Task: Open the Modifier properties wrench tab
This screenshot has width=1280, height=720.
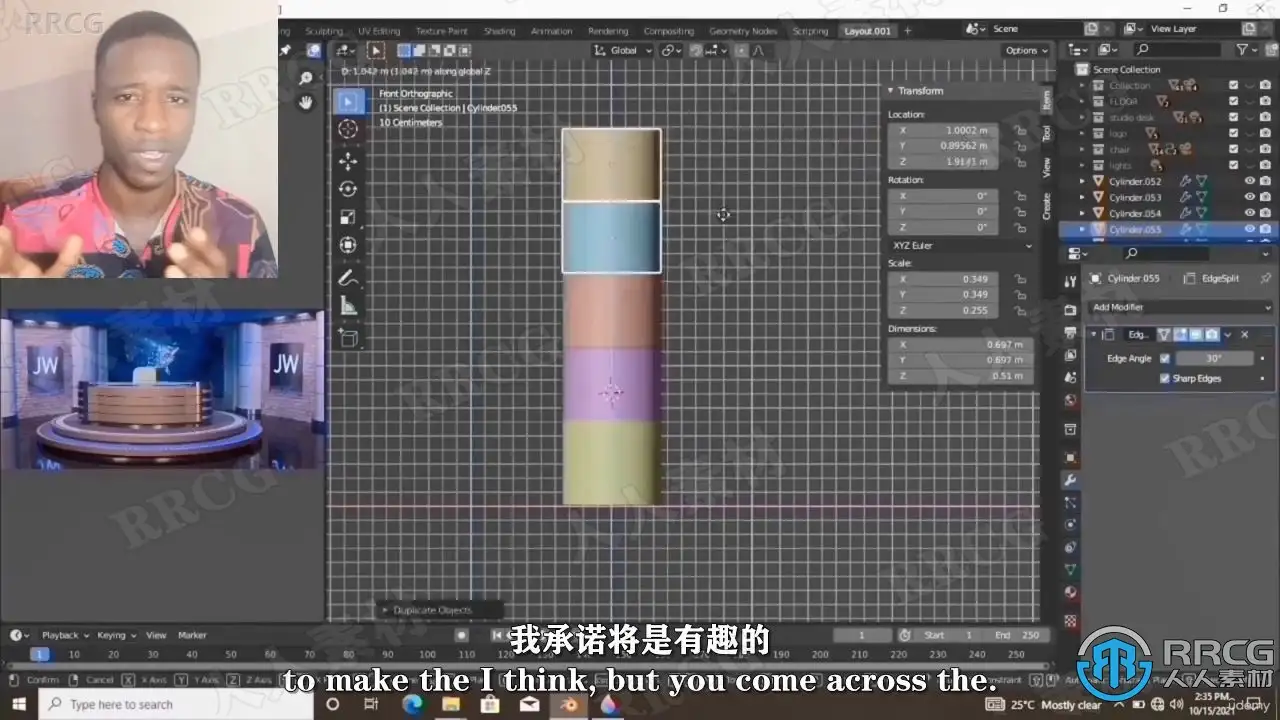Action: coord(1070,481)
